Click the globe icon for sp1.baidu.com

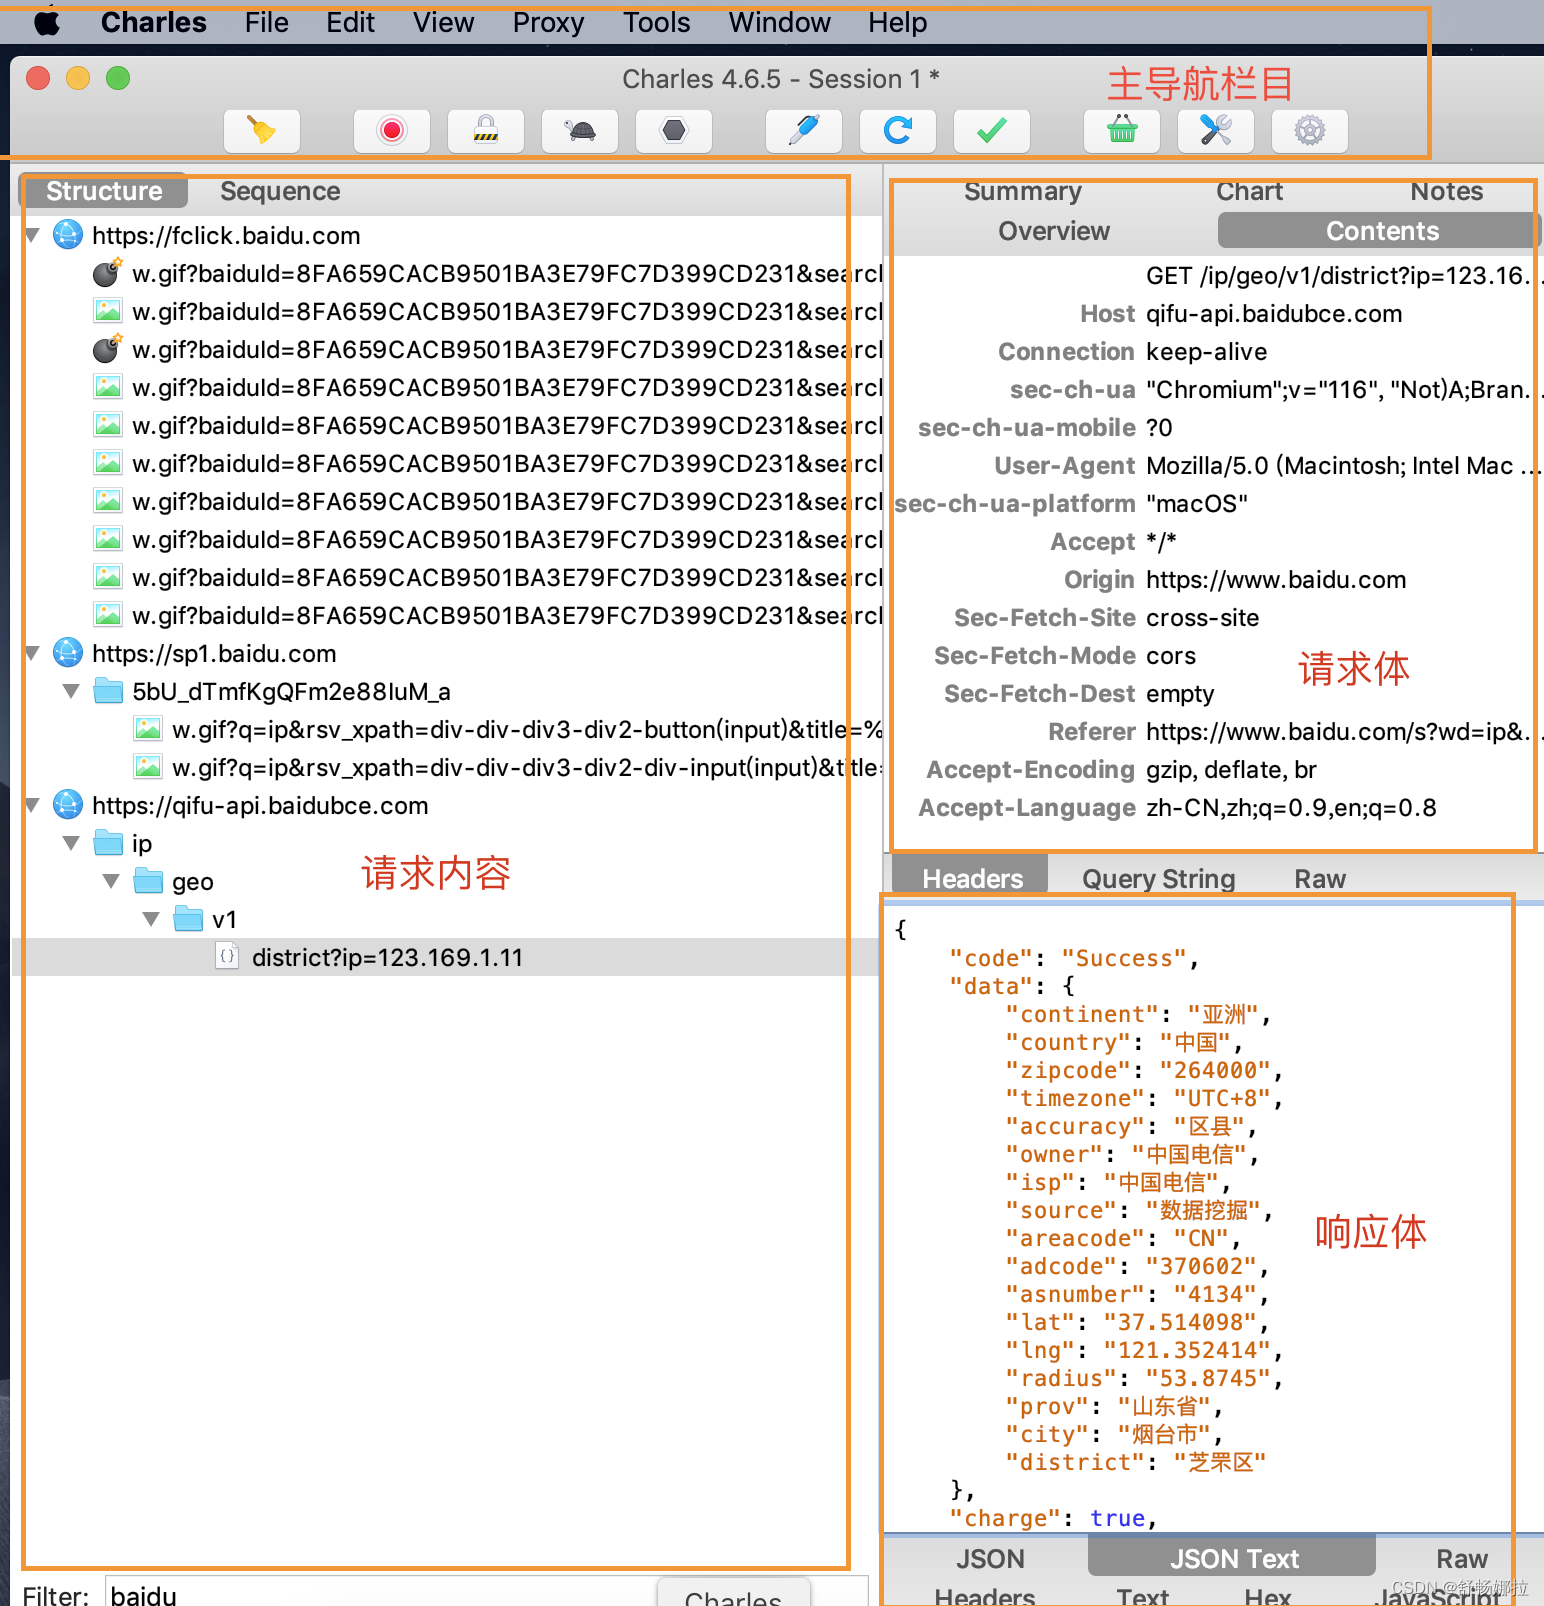click(67, 653)
